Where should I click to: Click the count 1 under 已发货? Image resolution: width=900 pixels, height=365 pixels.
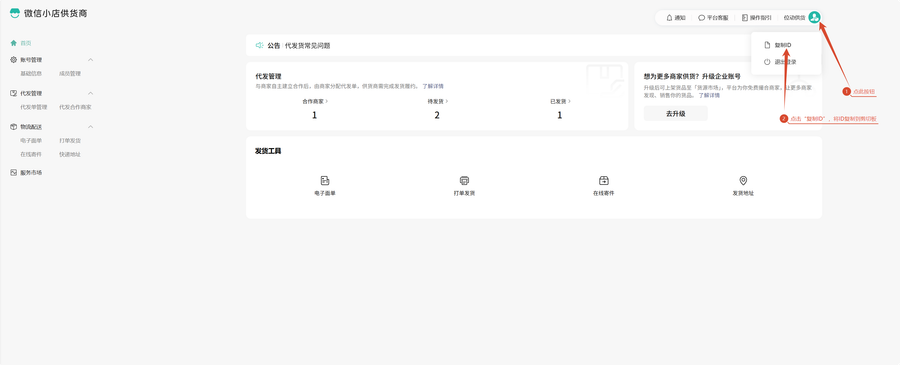pyautogui.click(x=560, y=115)
